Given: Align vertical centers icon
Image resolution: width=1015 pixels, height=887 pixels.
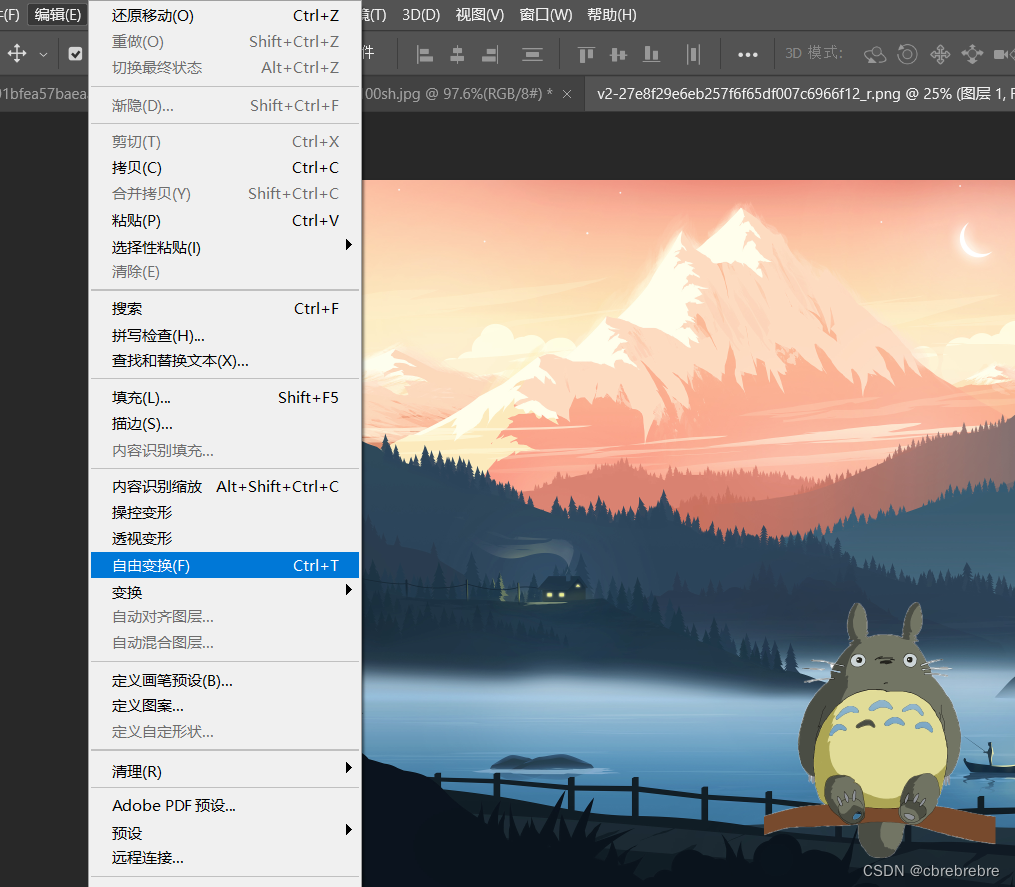Looking at the screenshot, I should [x=618, y=54].
